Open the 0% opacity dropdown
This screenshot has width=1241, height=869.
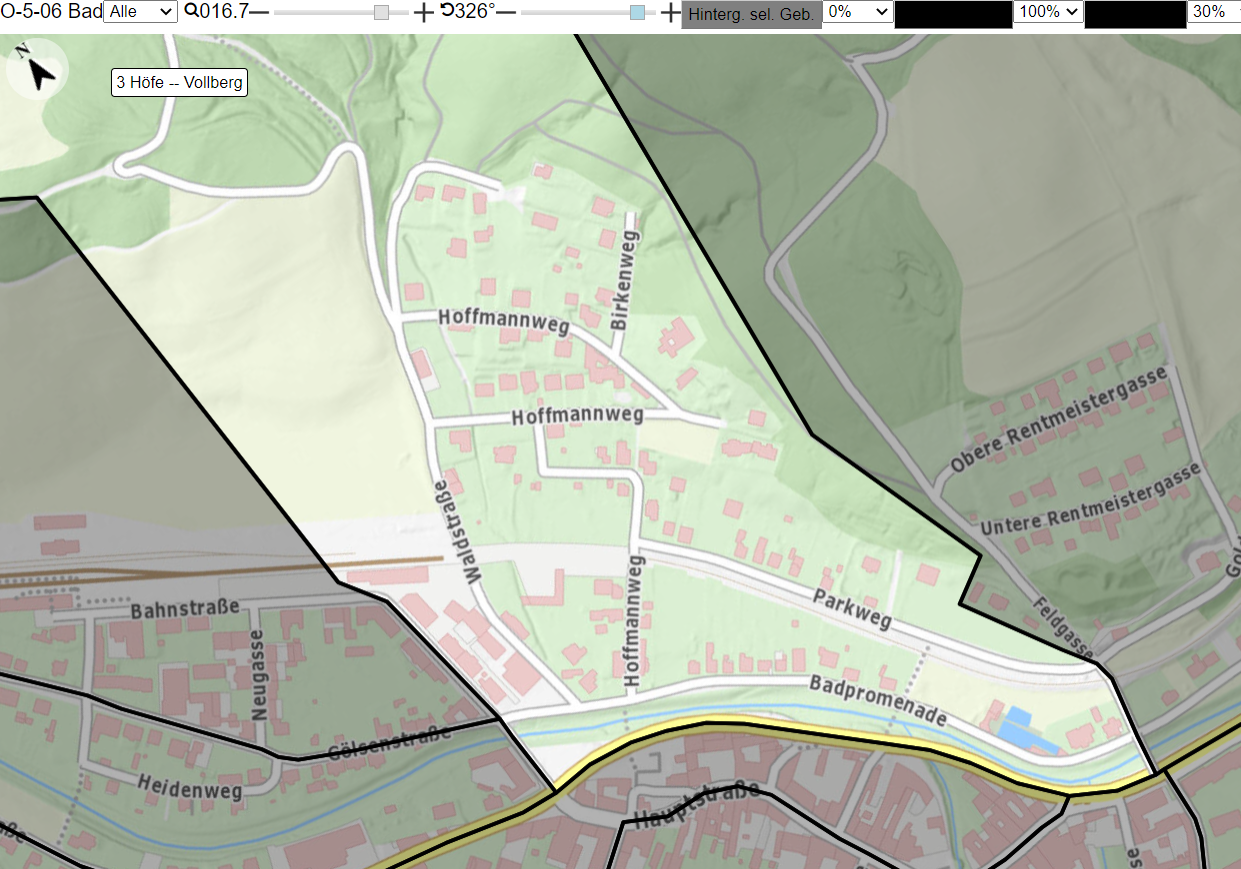coord(857,12)
